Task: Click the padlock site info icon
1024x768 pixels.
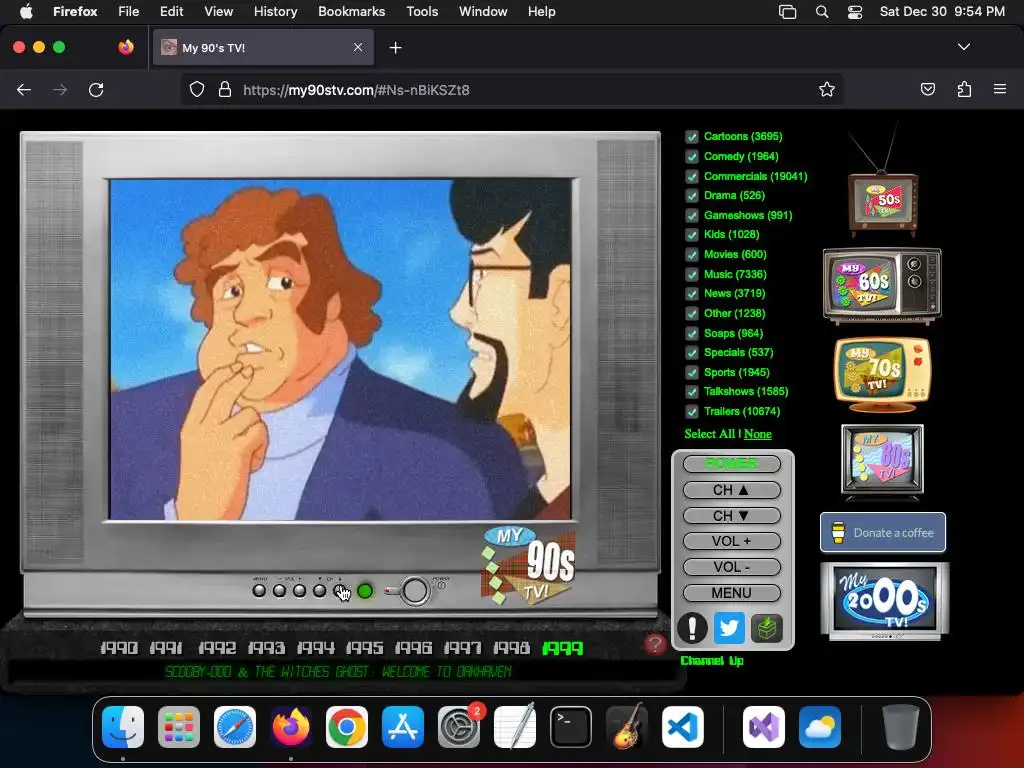Action: 225,89
